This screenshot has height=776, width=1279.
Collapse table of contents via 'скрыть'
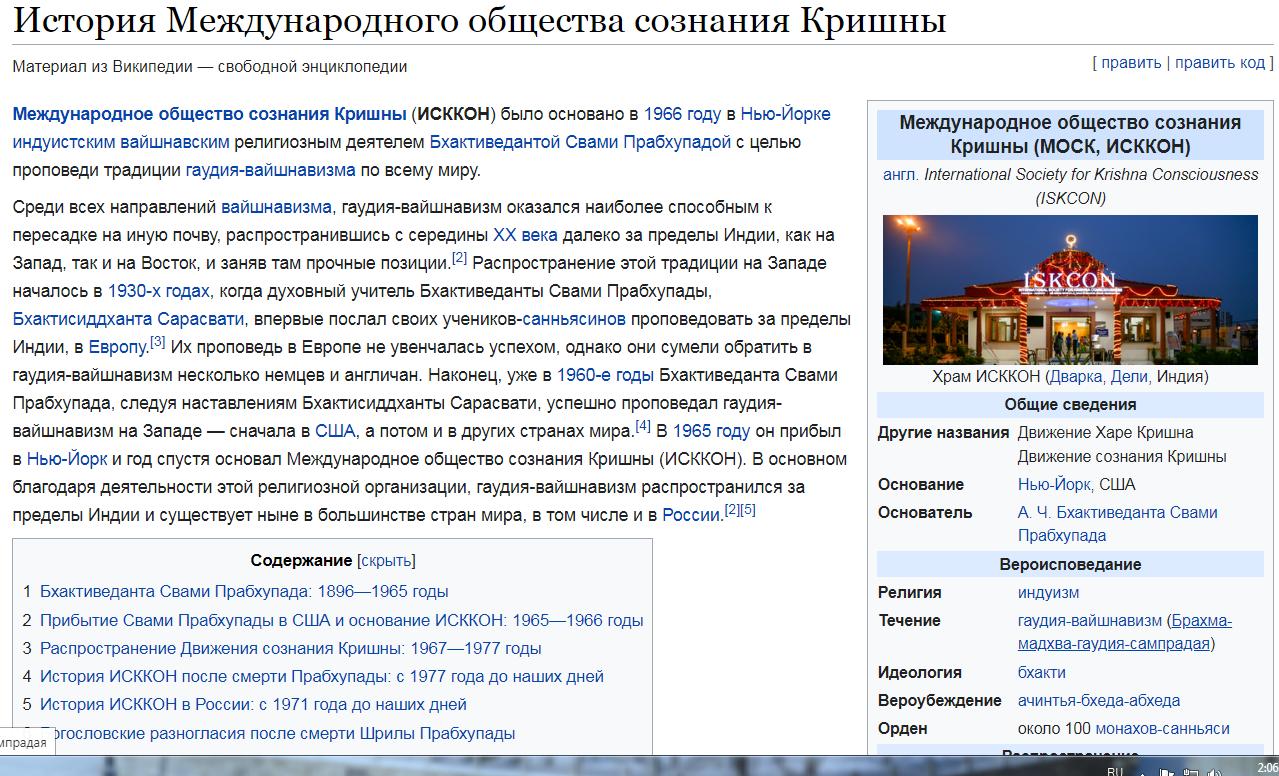[x=385, y=560]
